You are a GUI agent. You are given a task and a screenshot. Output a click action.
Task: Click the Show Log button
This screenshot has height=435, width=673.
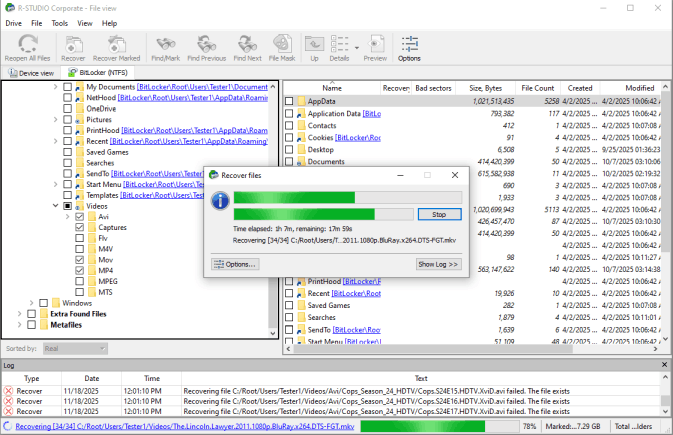438,264
